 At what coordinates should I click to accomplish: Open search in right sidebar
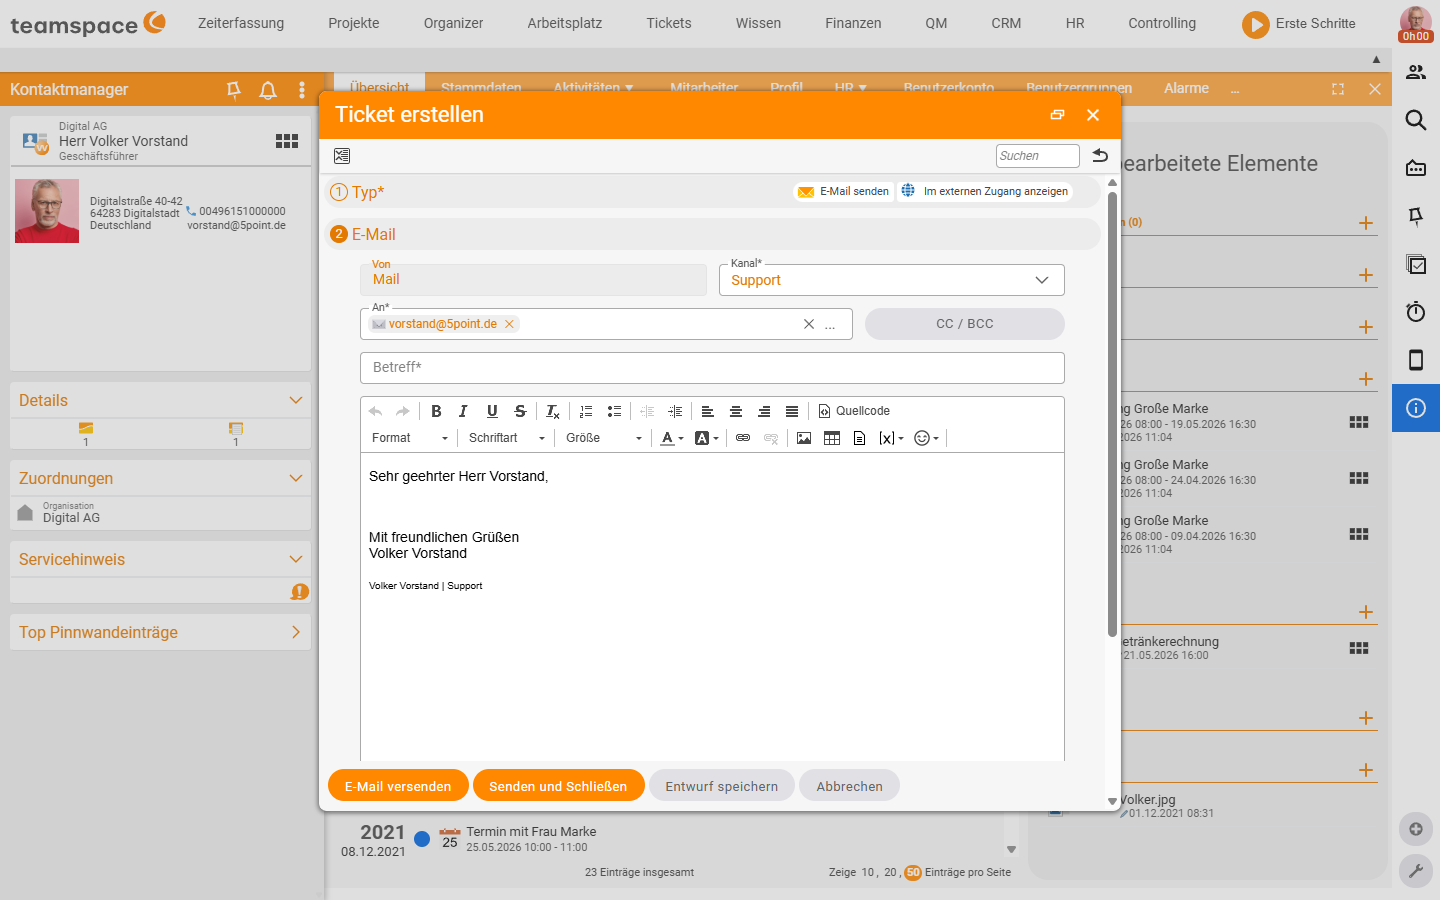click(1416, 120)
